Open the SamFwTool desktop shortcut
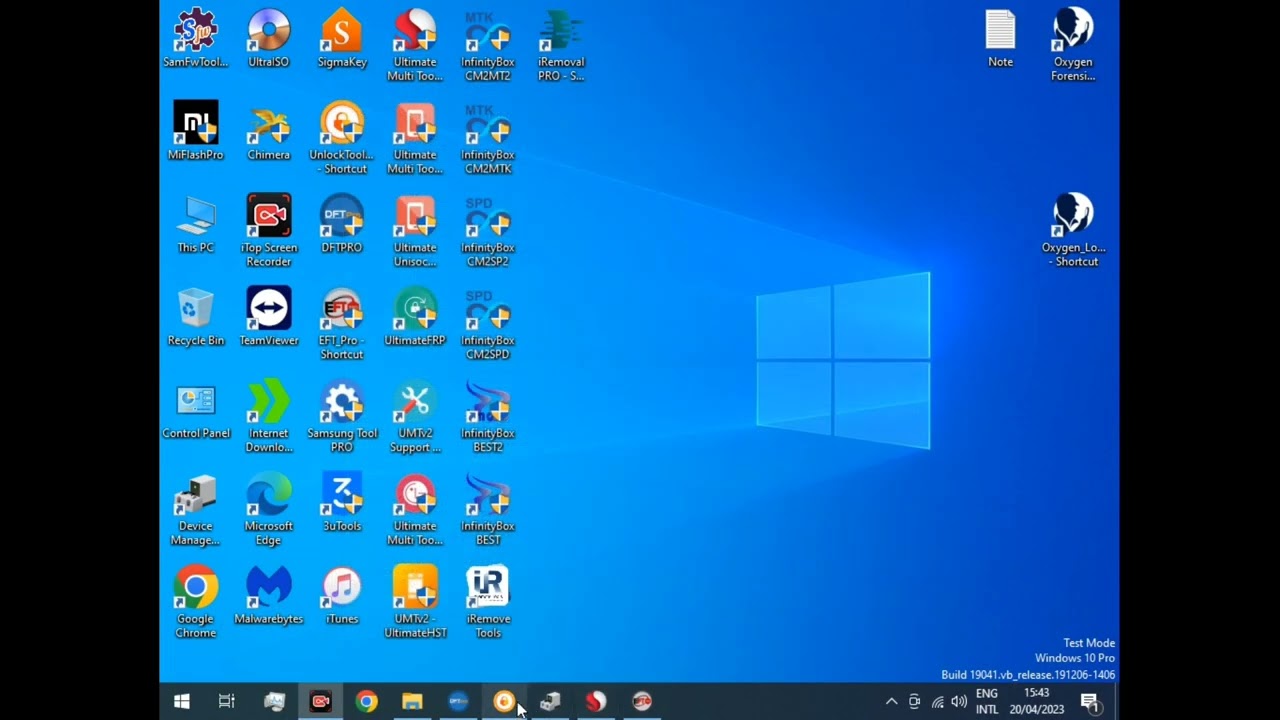Screen dimensions: 1280x720 (195, 38)
